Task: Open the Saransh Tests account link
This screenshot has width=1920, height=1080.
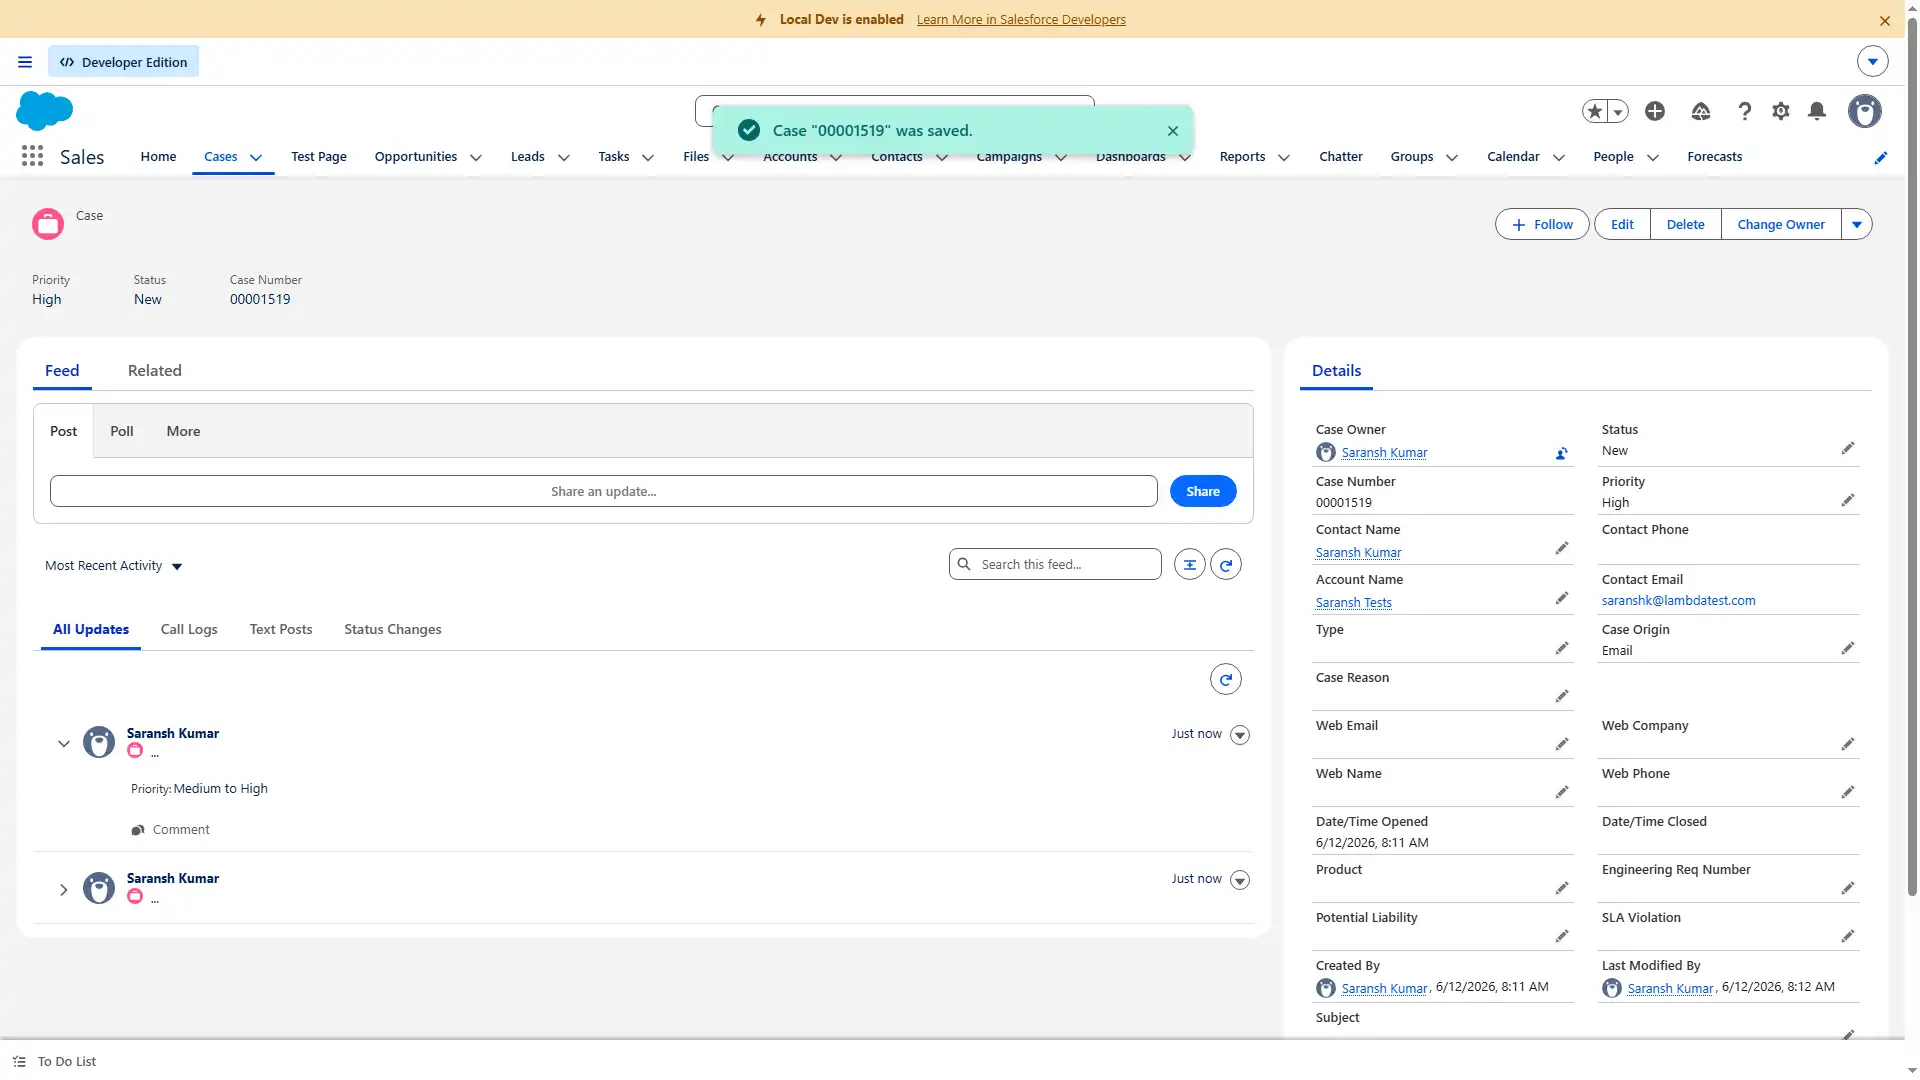Action: click(x=1354, y=603)
